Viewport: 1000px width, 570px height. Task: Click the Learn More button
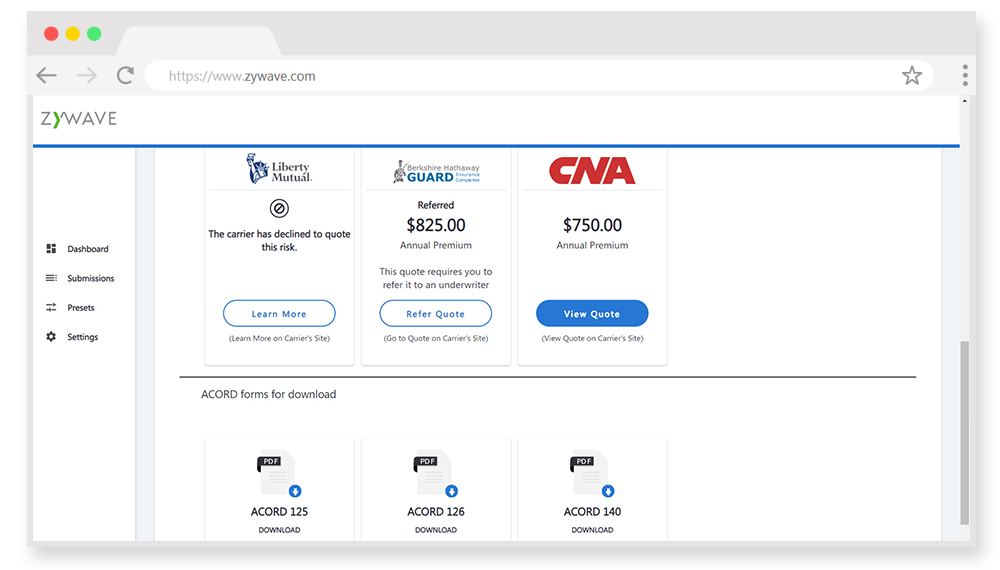coord(279,314)
